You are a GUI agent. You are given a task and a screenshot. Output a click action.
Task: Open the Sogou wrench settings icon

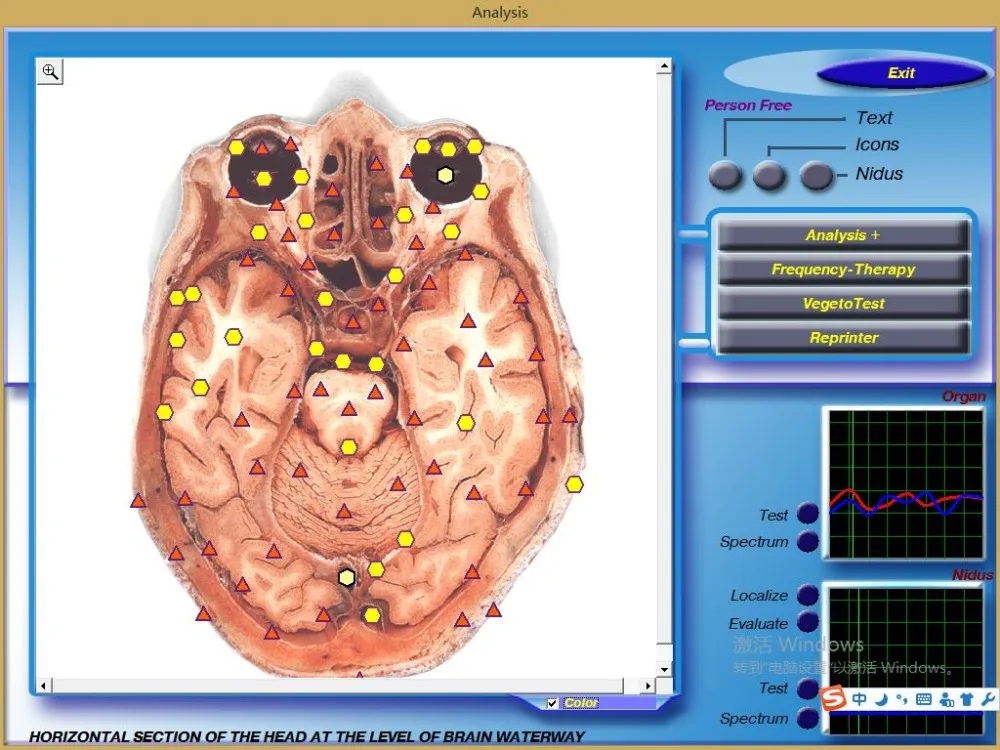(988, 699)
